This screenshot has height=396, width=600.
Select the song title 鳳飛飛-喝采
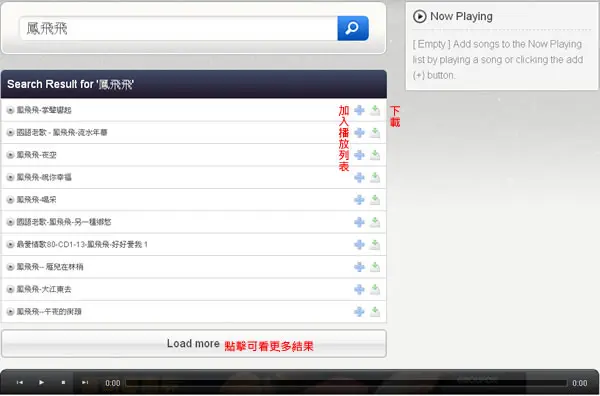tap(36, 200)
